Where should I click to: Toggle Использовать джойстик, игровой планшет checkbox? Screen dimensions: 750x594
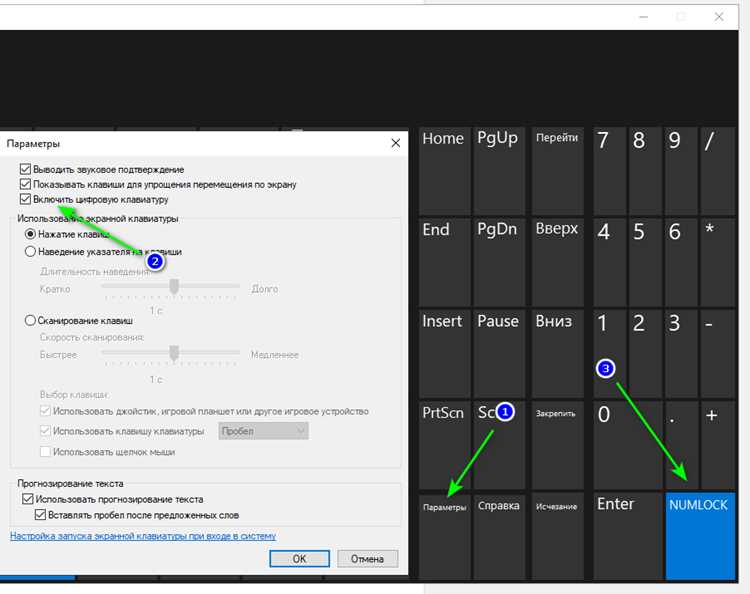45,411
